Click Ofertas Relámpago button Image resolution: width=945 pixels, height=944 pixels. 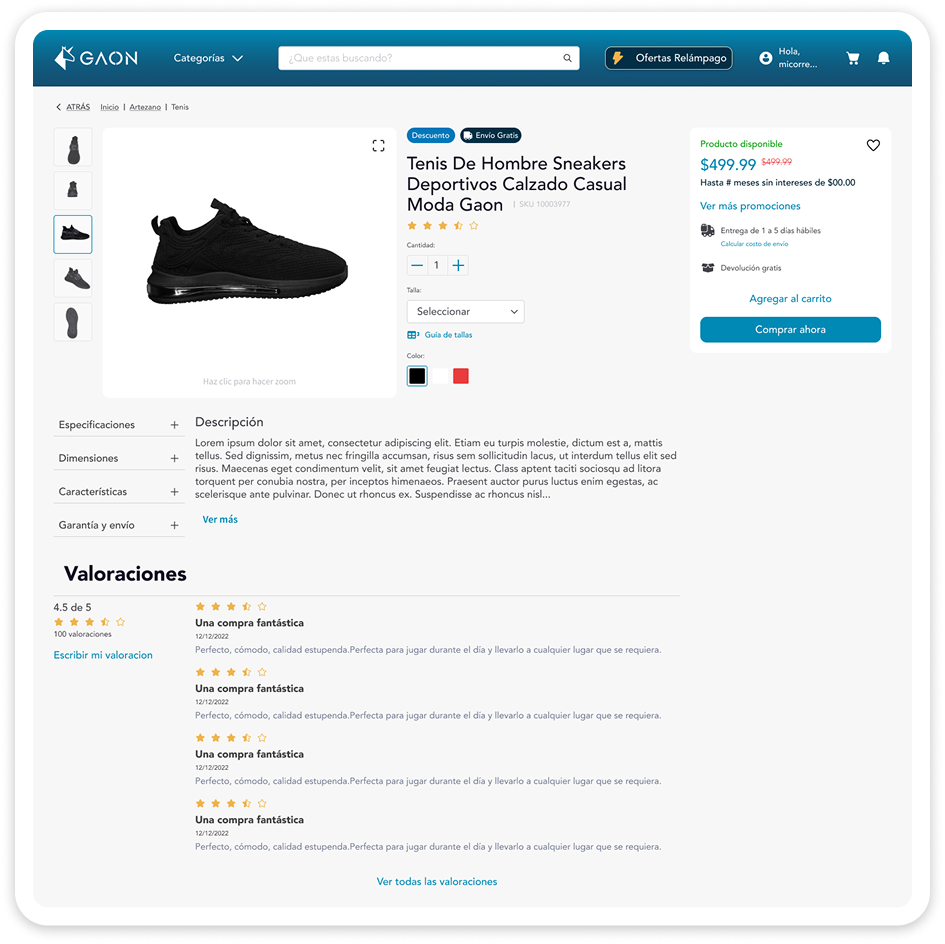668,58
